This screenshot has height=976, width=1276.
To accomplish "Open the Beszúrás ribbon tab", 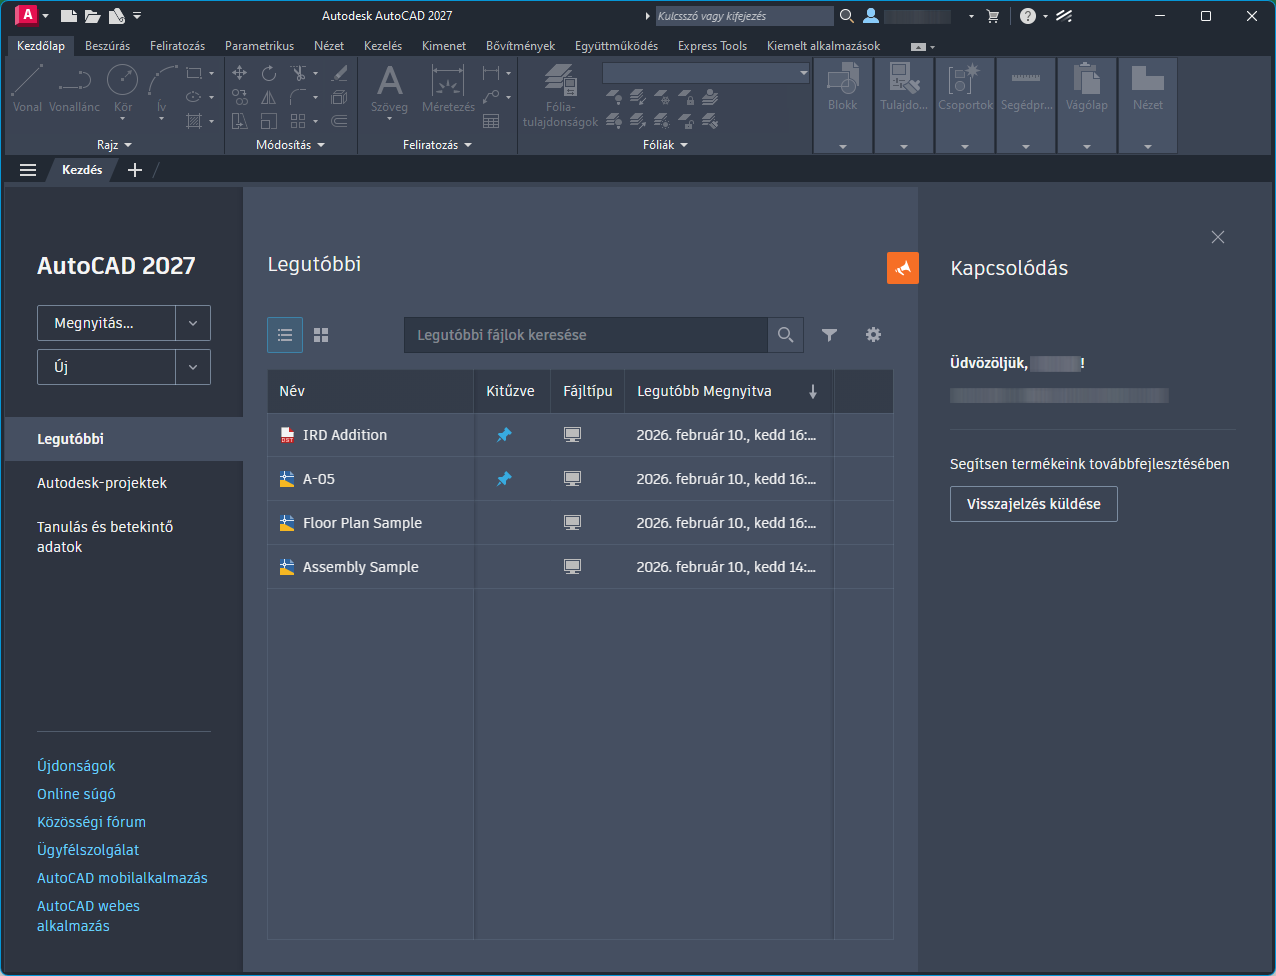I will (107, 46).
